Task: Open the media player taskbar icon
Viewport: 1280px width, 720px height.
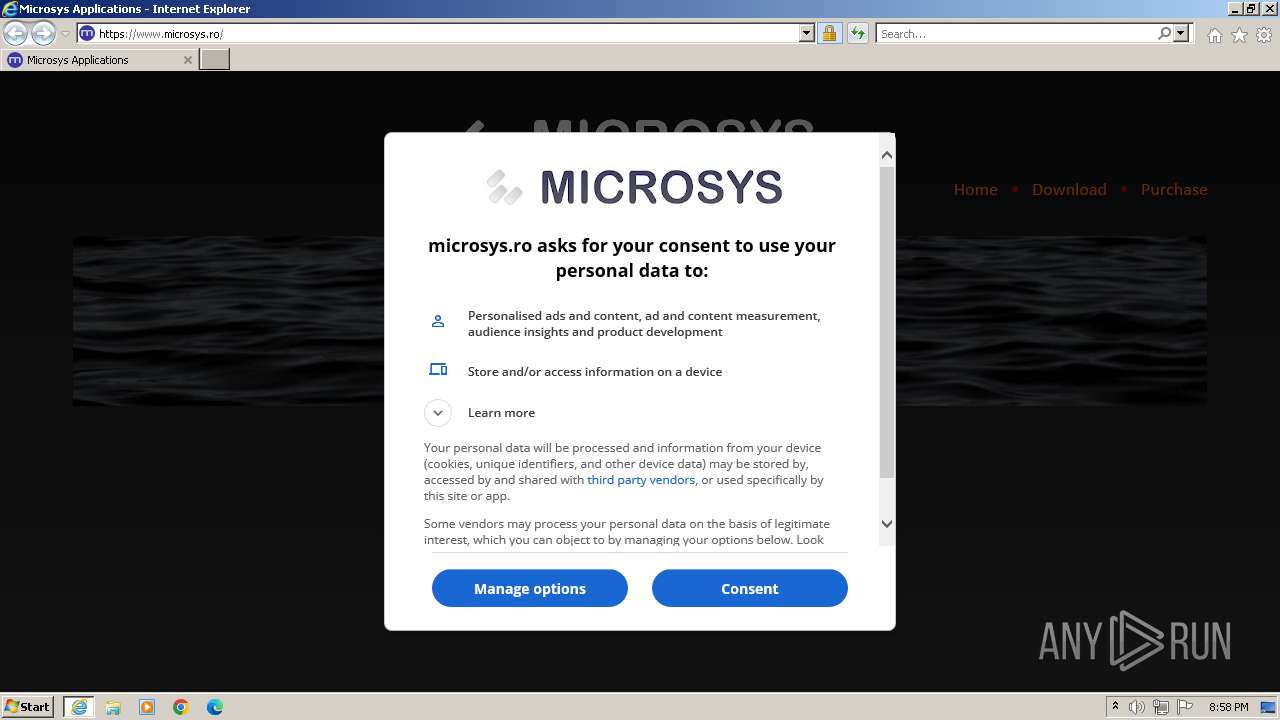Action: tap(147, 707)
